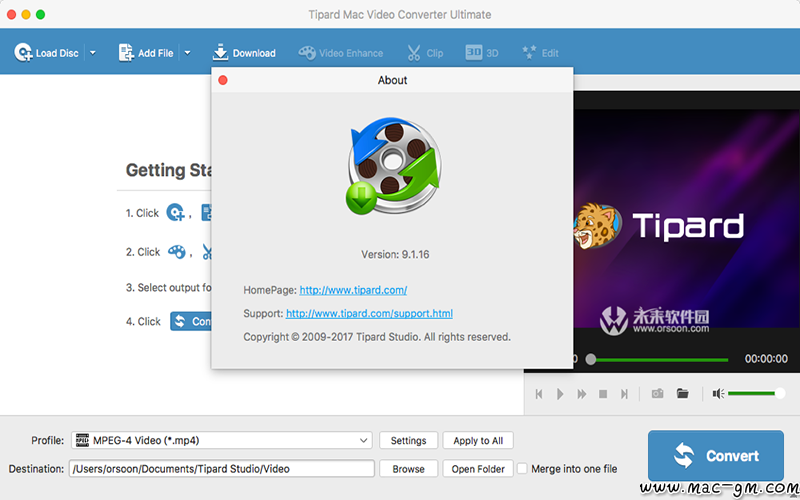Screen dimensions: 800x500
Task: Click the Open Folder button
Action: pyautogui.click(x=478, y=468)
